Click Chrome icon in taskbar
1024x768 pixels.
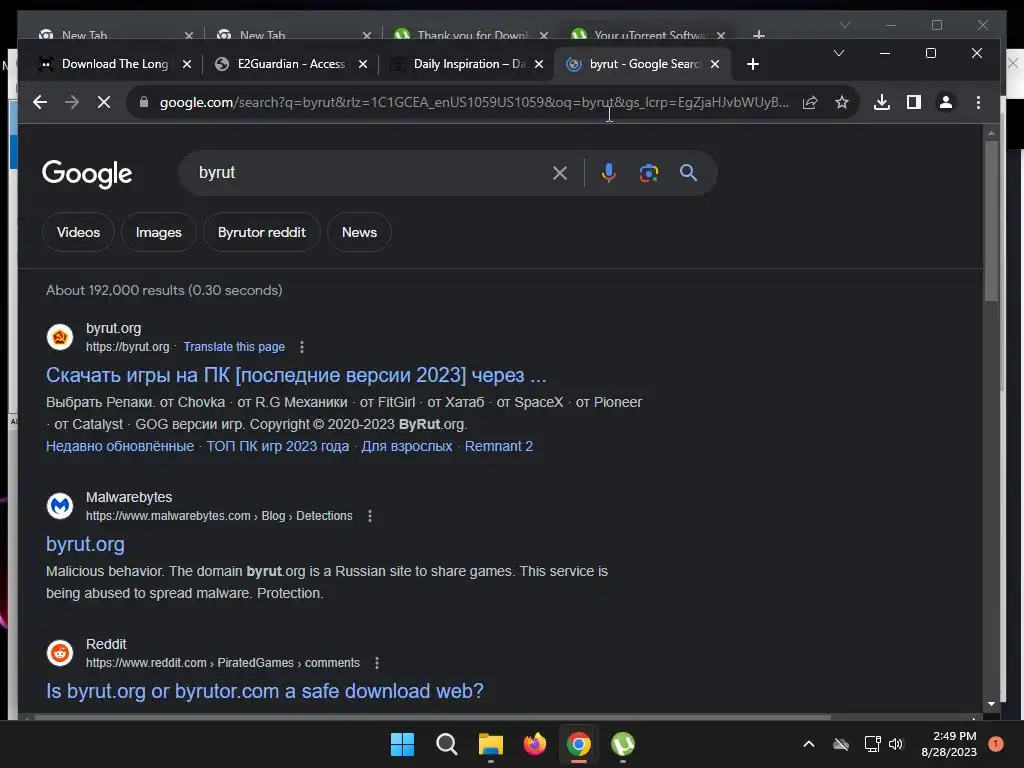579,744
